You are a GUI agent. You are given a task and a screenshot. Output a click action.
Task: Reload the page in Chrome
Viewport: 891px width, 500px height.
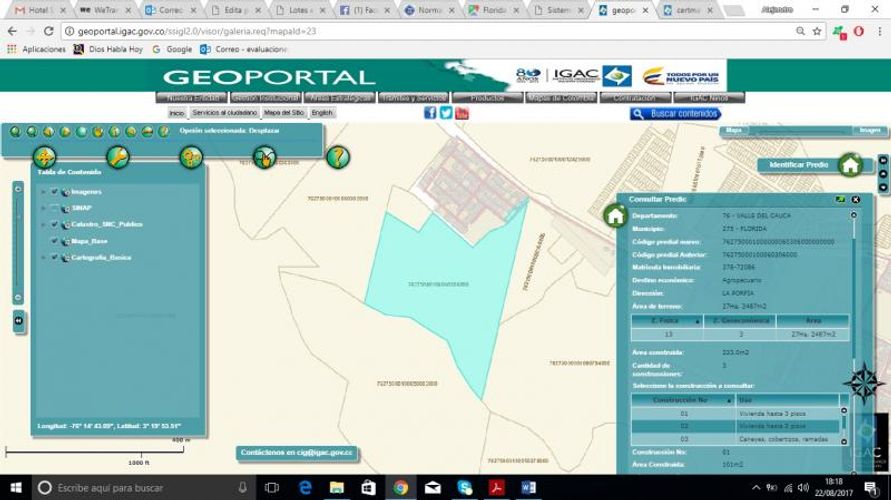[48, 31]
